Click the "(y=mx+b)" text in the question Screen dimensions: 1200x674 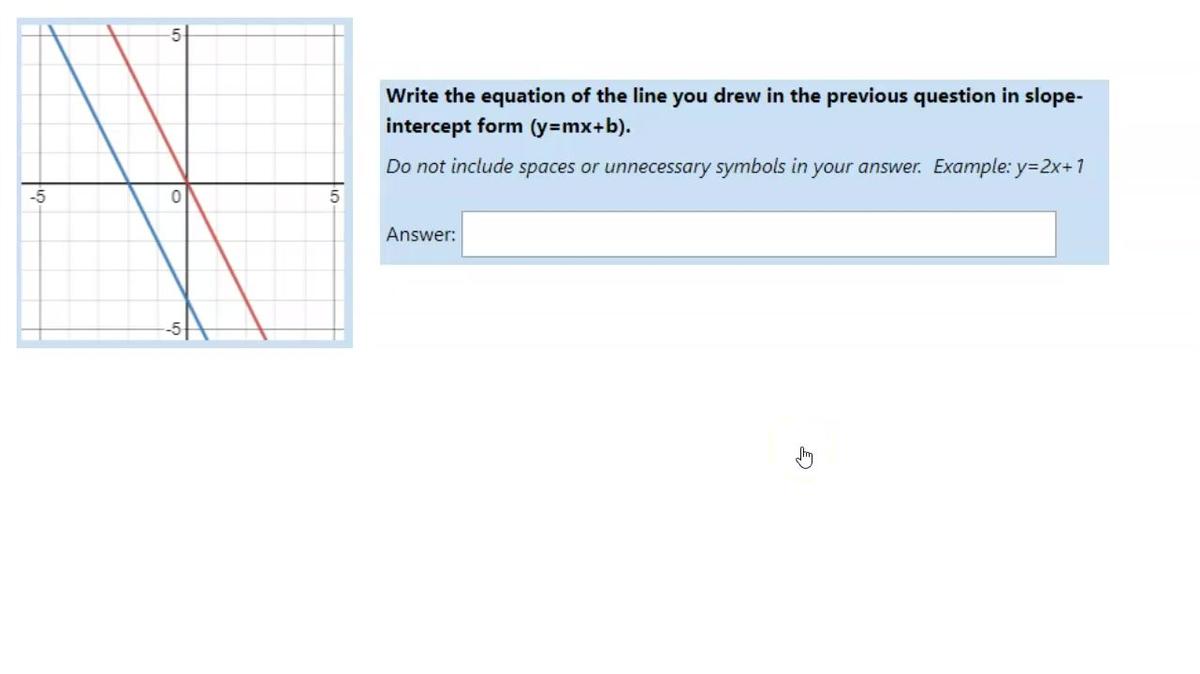tap(580, 127)
